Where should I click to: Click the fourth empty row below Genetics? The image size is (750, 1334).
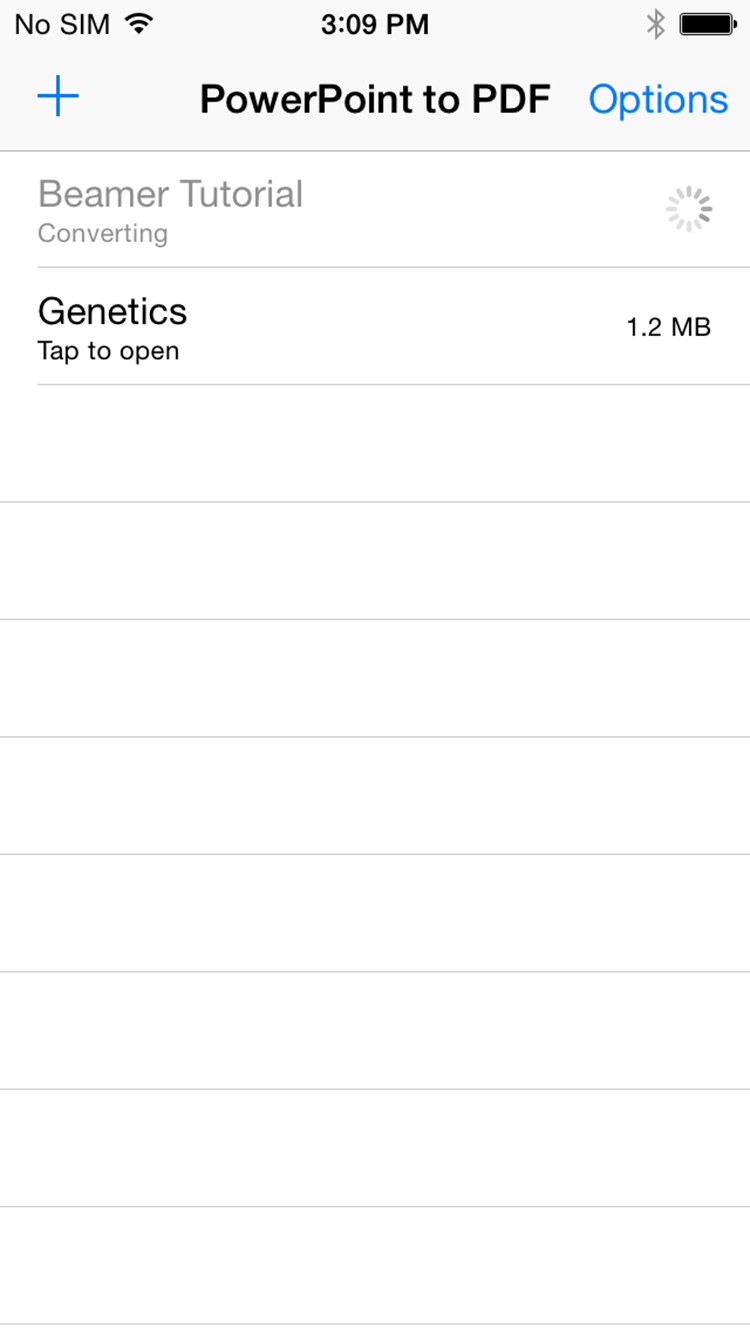[375, 796]
